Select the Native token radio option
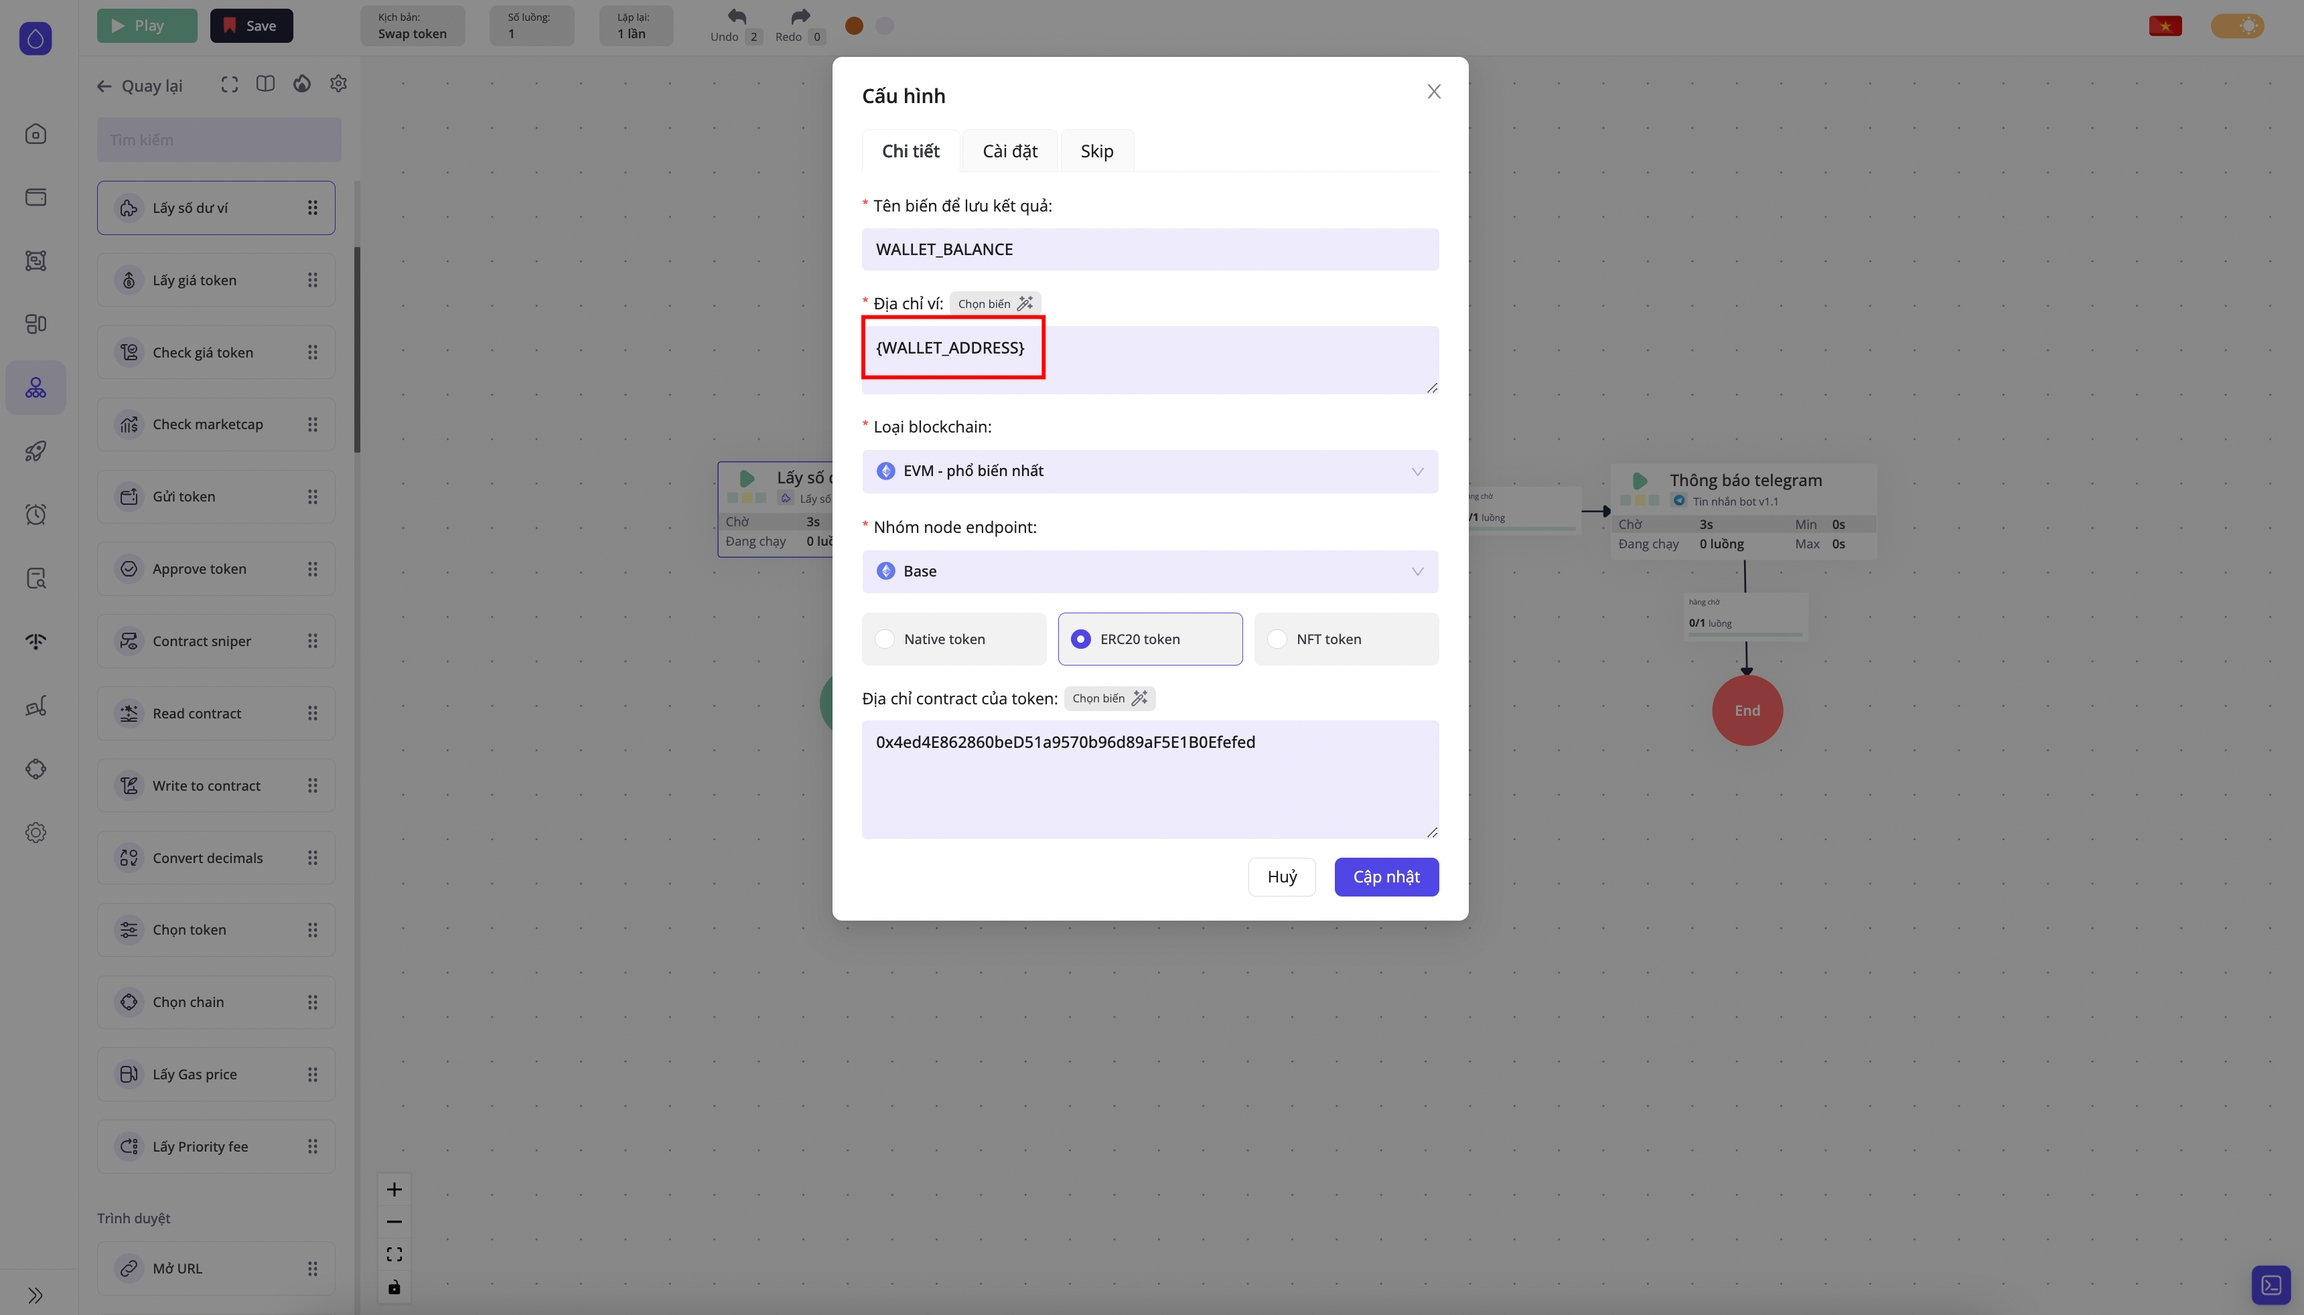Image resolution: width=2304 pixels, height=1315 pixels. pyautogui.click(x=885, y=639)
